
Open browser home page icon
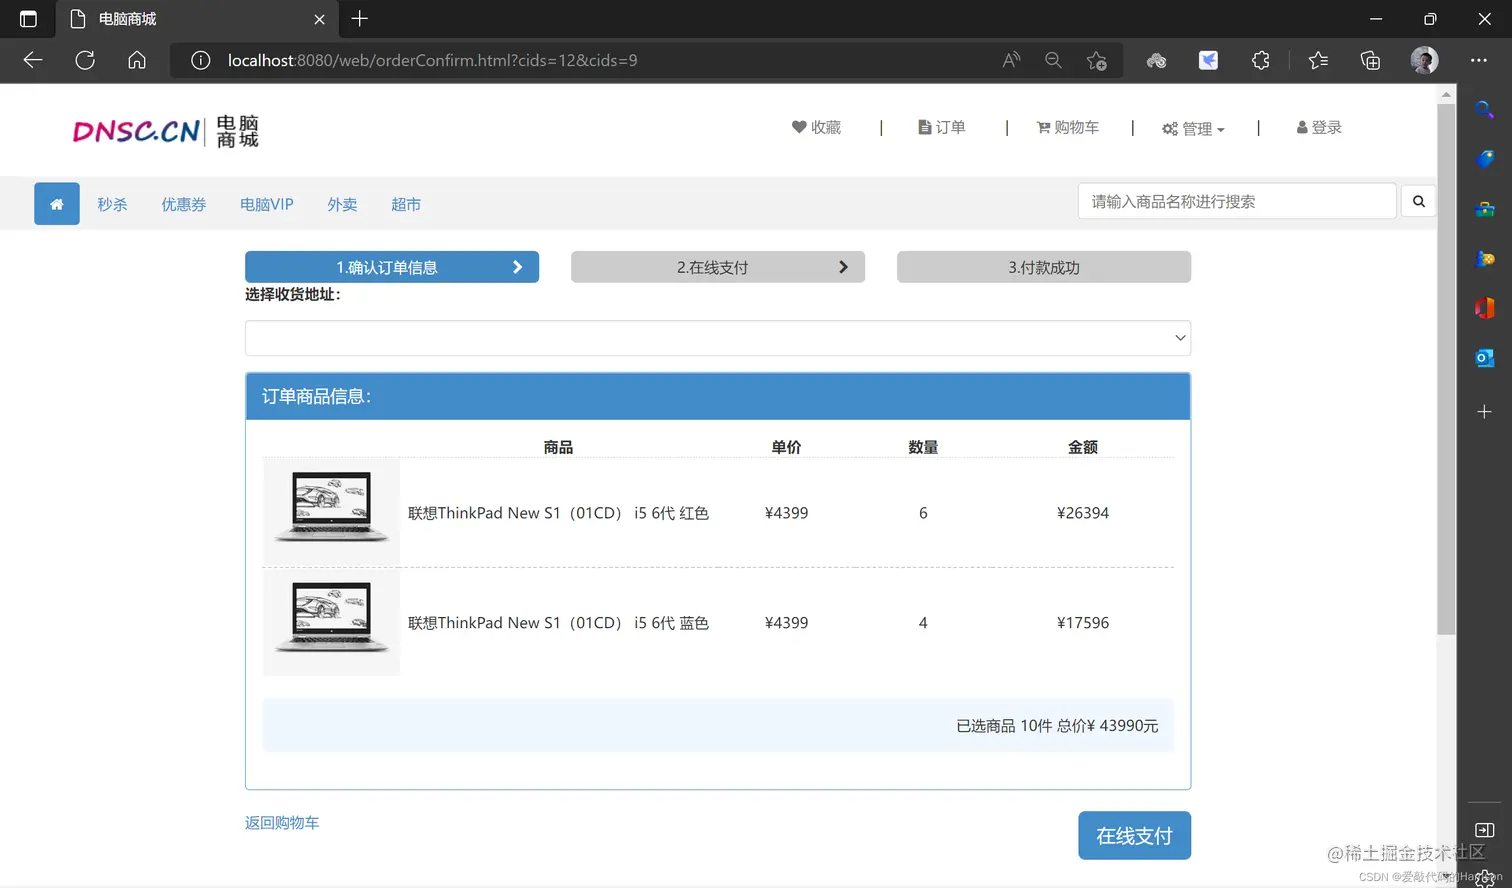[x=137, y=60]
